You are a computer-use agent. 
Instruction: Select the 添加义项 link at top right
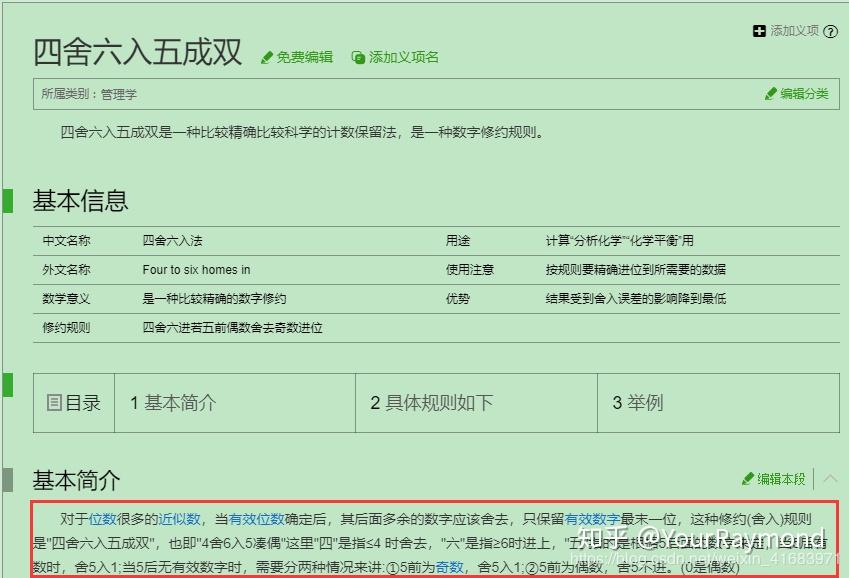[794, 31]
